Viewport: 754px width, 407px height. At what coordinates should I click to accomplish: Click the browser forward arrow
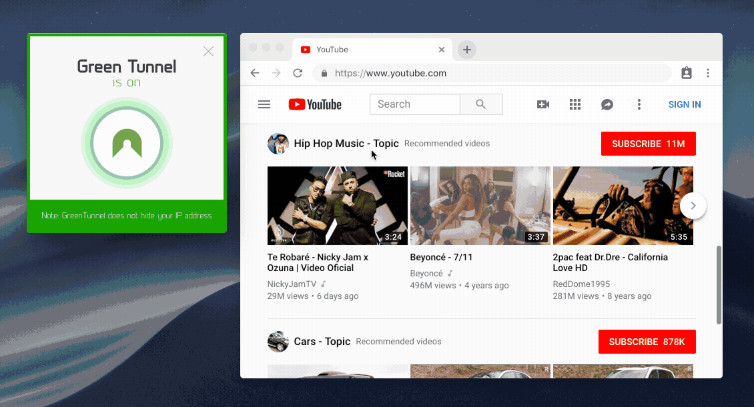[276, 73]
